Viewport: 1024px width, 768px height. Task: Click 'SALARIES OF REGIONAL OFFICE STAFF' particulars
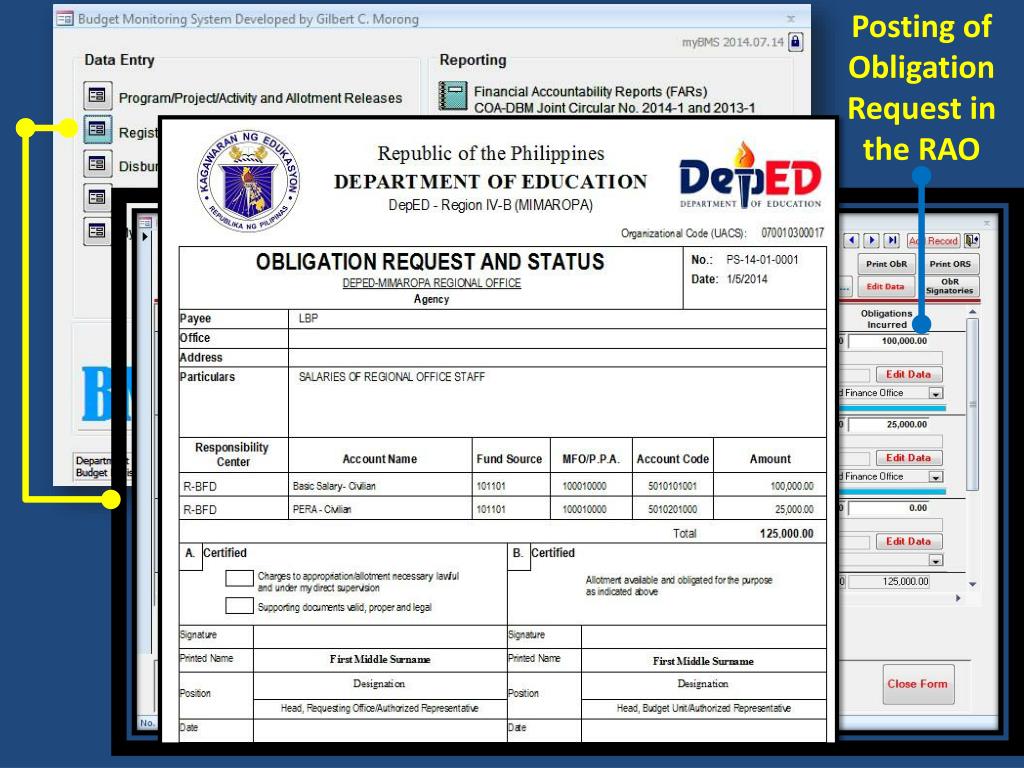point(392,377)
